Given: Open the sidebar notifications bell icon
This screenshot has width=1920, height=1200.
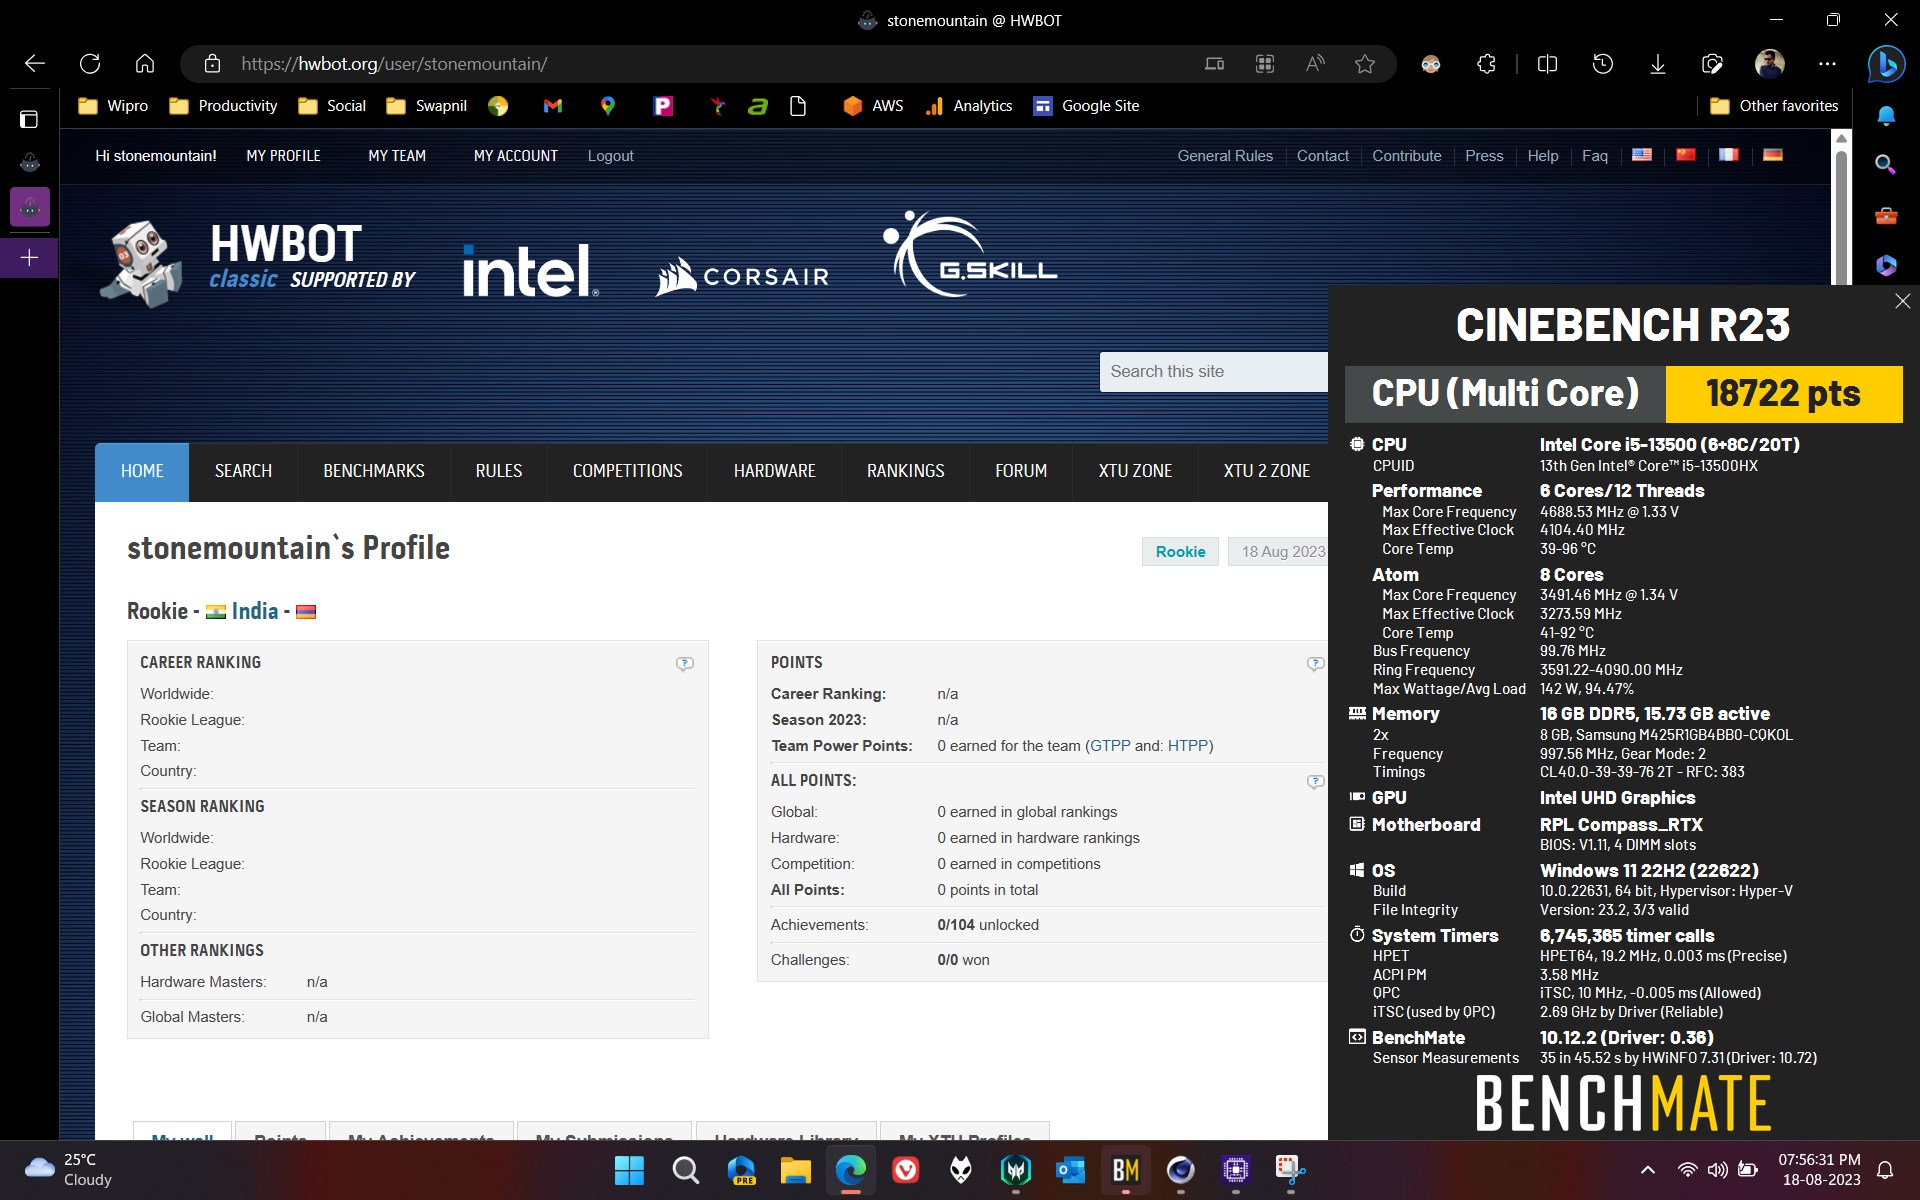Looking at the screenshot, I should (1885, 116).
